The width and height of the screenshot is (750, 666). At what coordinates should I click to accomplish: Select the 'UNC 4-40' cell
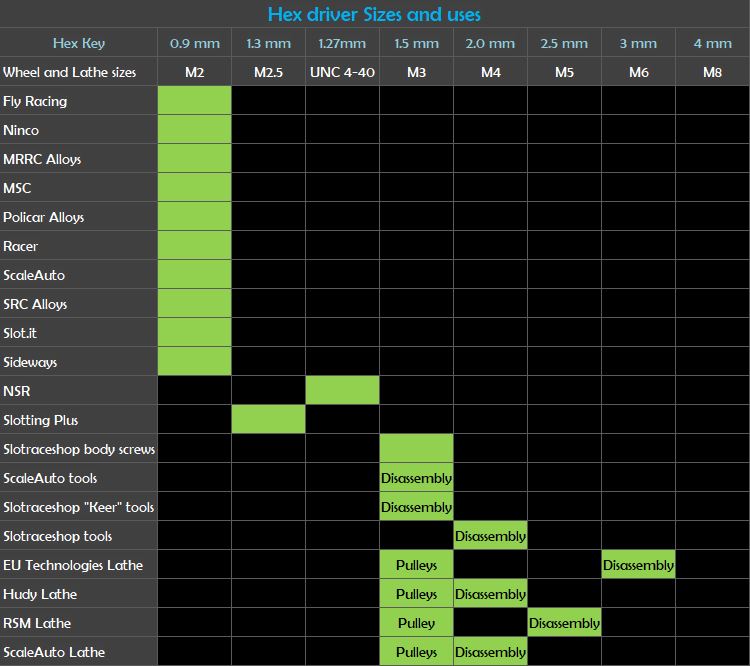(x=342, y=72)
